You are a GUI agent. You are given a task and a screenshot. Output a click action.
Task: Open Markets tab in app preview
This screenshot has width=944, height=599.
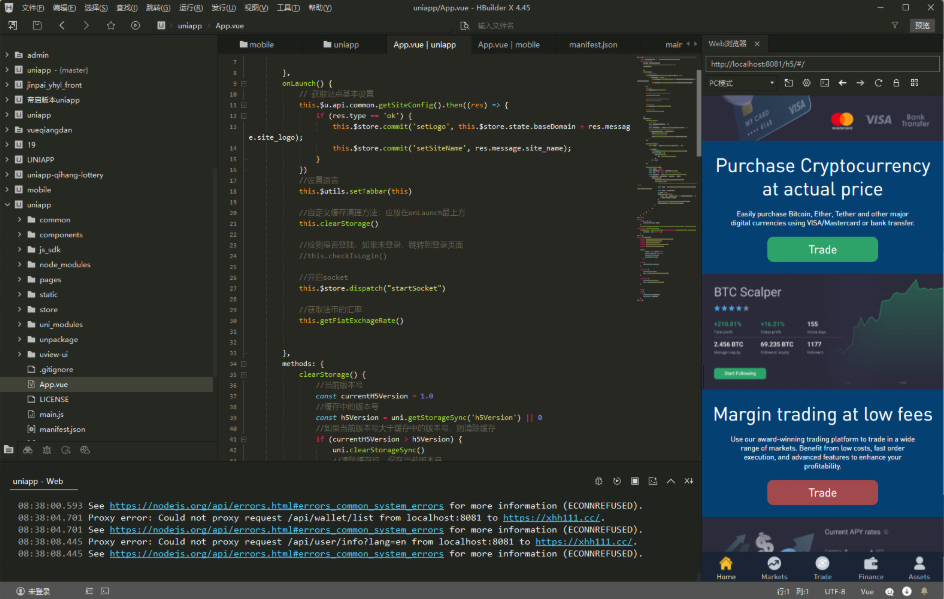click(x=774, y=568)
